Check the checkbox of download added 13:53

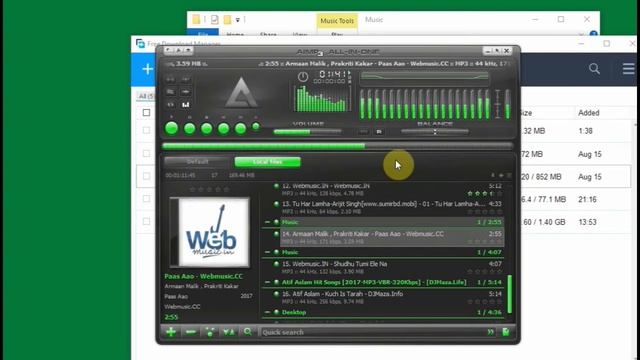coord(146,222)
